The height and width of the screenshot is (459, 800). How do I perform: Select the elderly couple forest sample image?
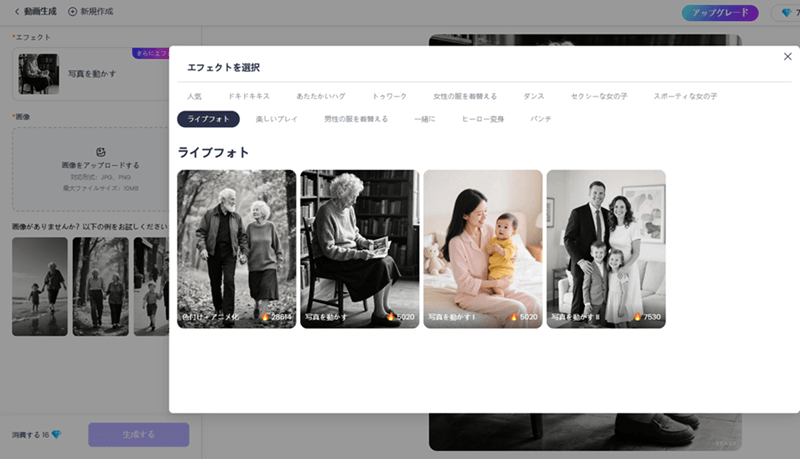click(101, 287)
